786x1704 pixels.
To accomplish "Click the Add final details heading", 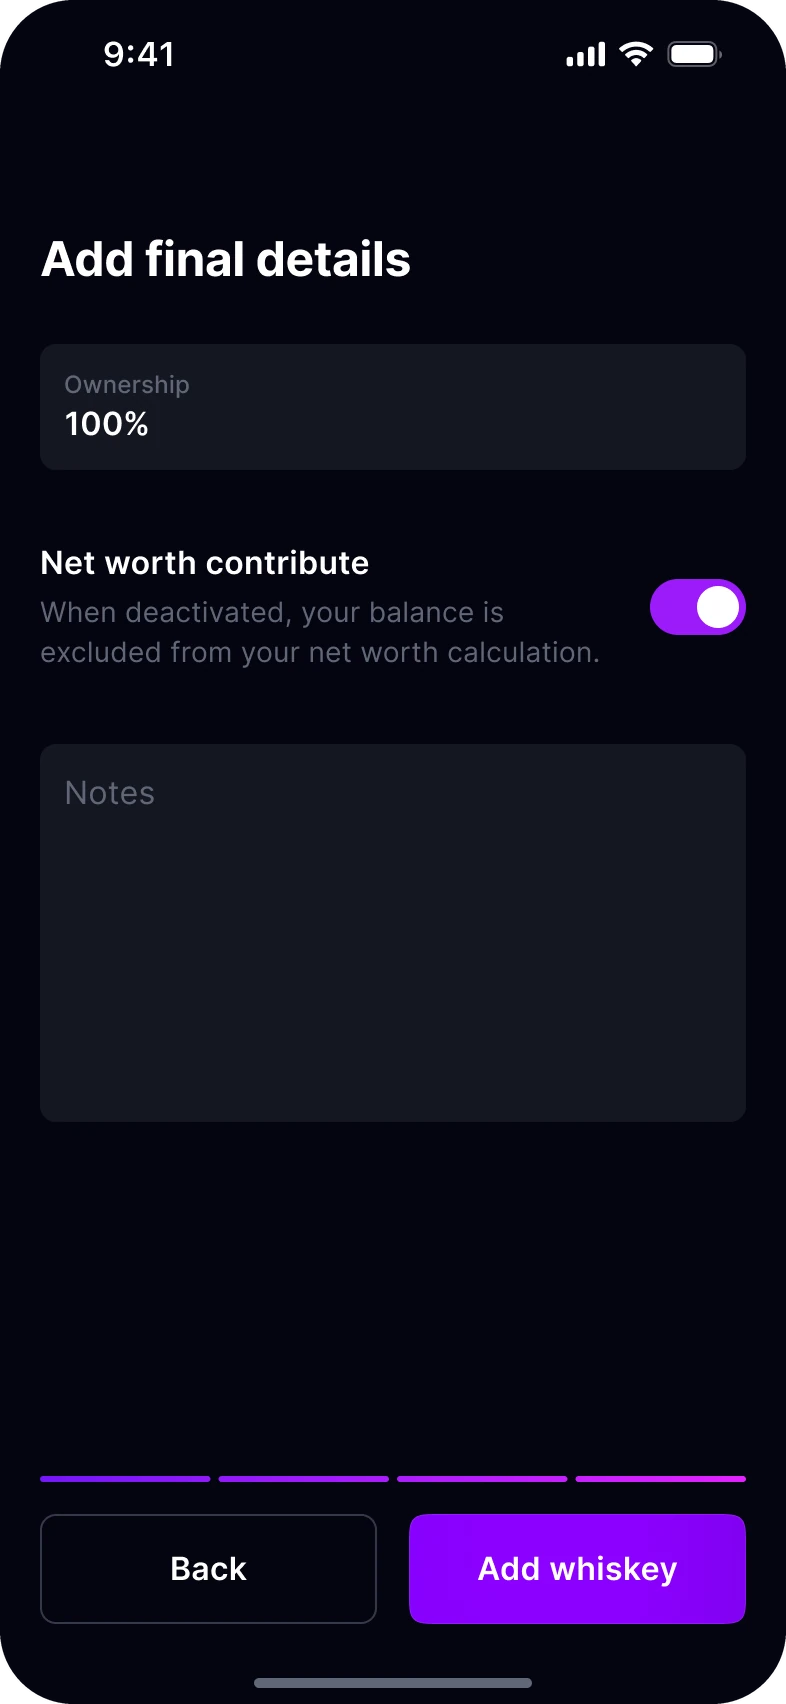I will 226,260.
